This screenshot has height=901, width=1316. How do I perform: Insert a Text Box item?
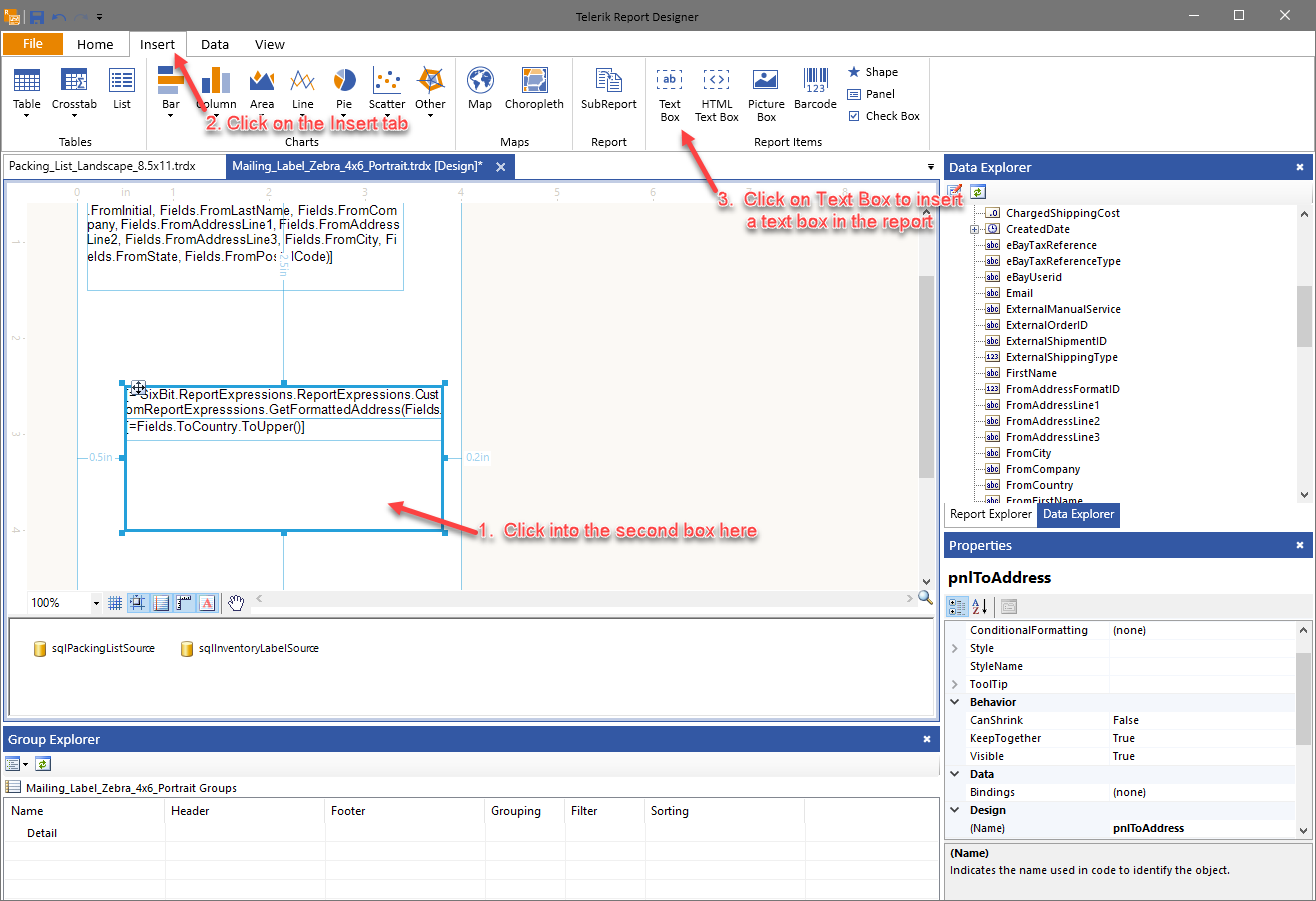[670, 95]
